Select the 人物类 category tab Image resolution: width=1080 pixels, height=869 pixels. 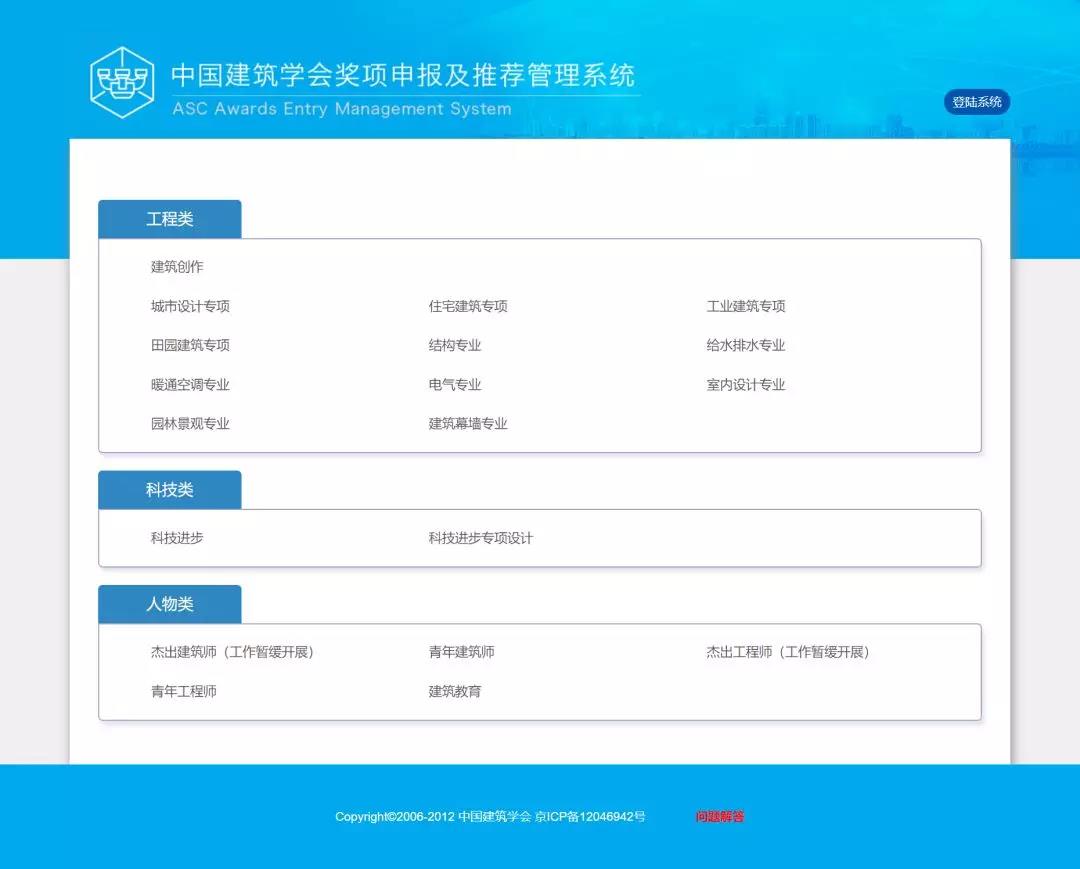click(170, 604)
